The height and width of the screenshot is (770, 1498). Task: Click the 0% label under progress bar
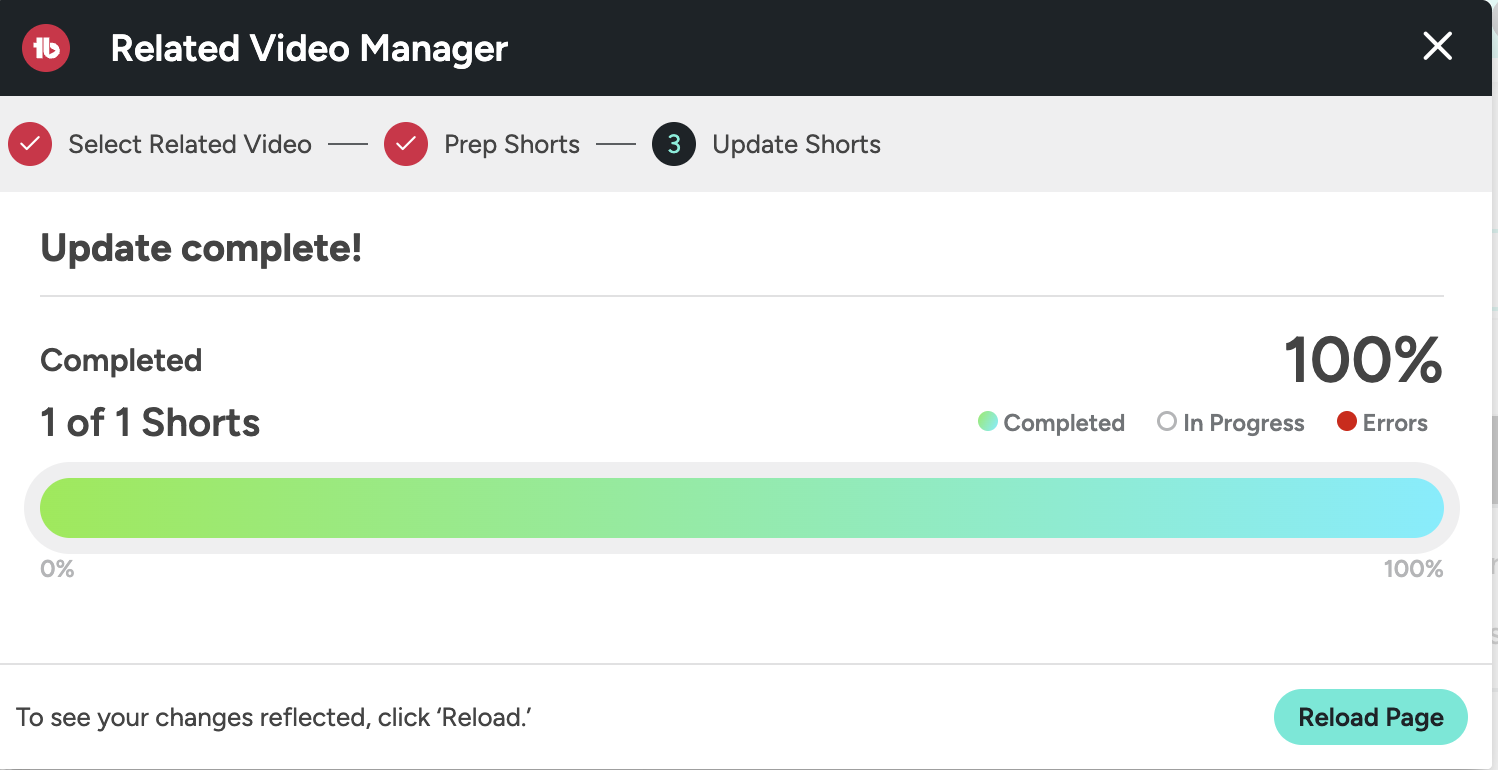pyautogui.click(x=57, y=570)
